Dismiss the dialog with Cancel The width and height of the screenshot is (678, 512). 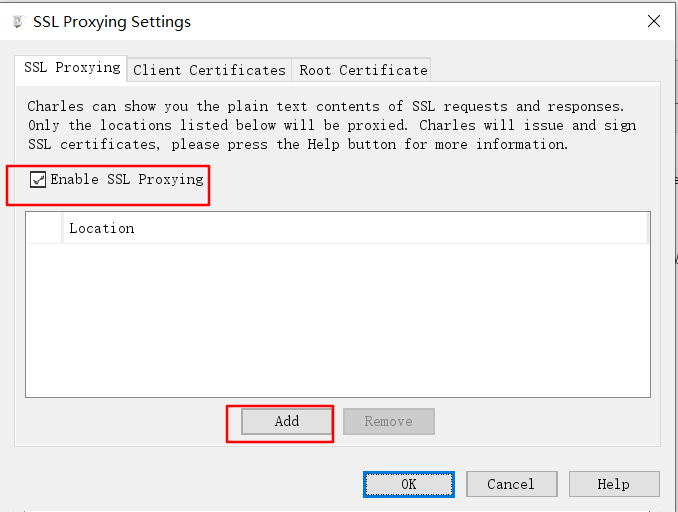(x=511, y=484)
